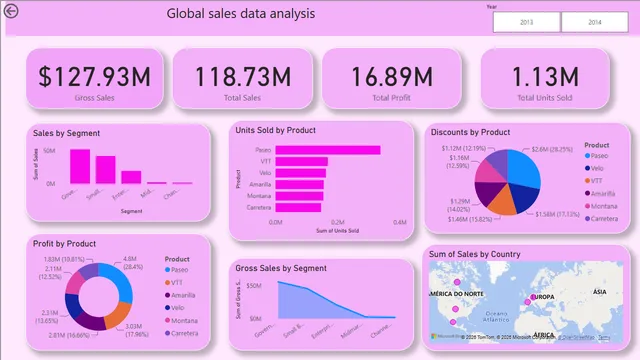Click the Sales by Segment chart title

[x=66, y=133]
